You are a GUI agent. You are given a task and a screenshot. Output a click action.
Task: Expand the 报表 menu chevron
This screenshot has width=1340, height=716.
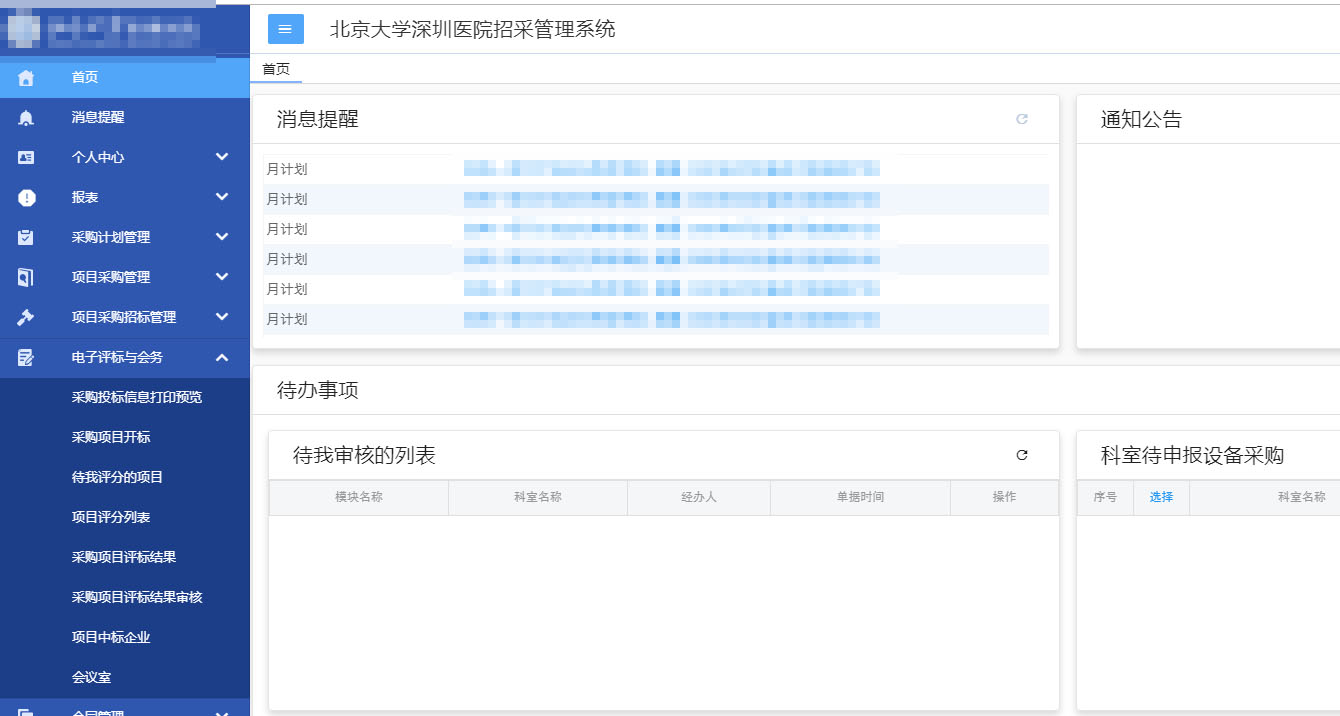coord(222,197)
